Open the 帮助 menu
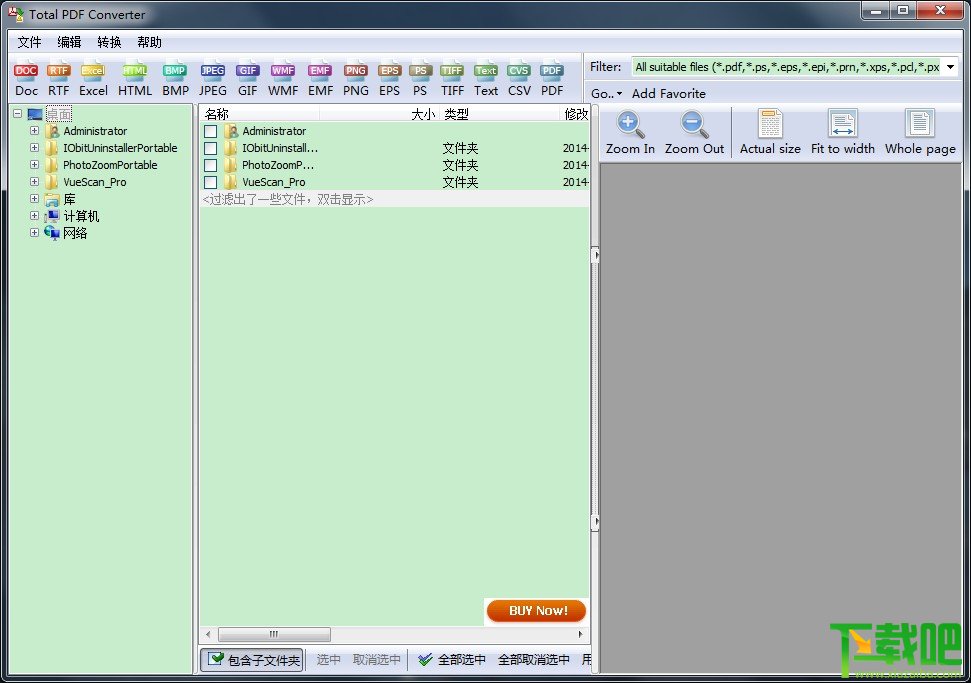 click(149, 42)
